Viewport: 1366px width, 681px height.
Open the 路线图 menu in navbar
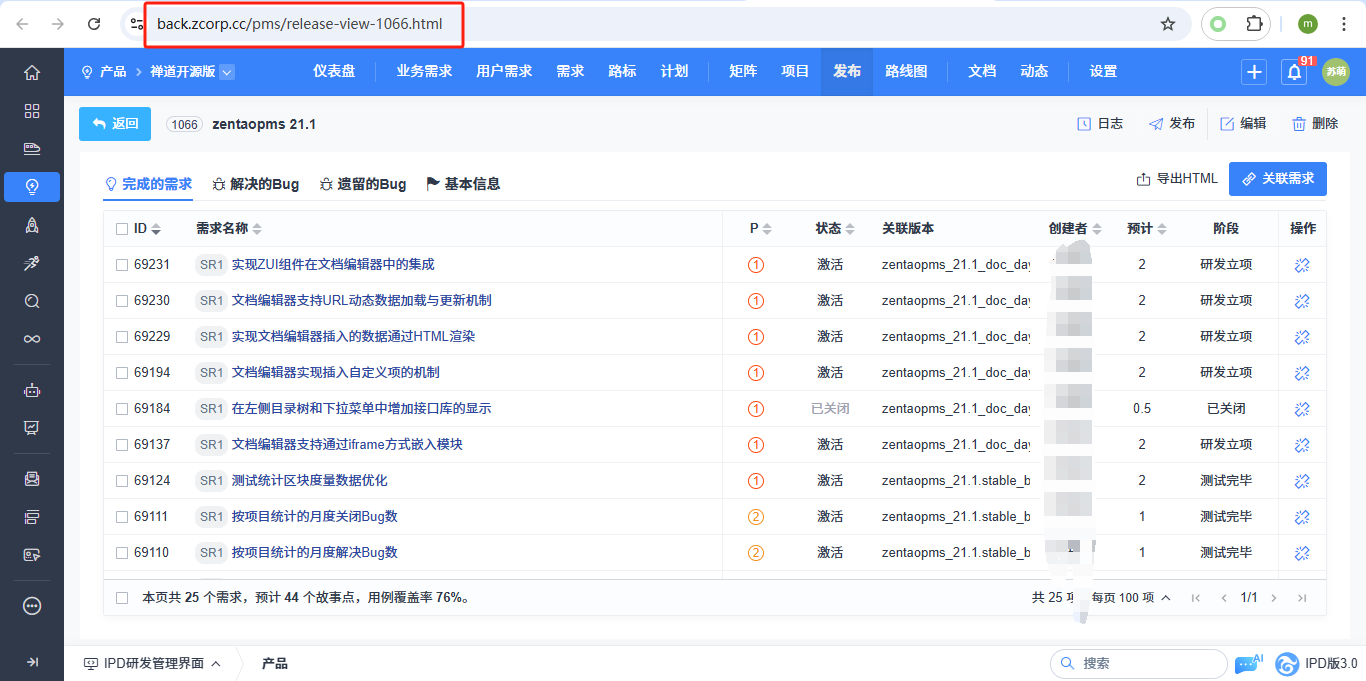click(x=906, y=72)
